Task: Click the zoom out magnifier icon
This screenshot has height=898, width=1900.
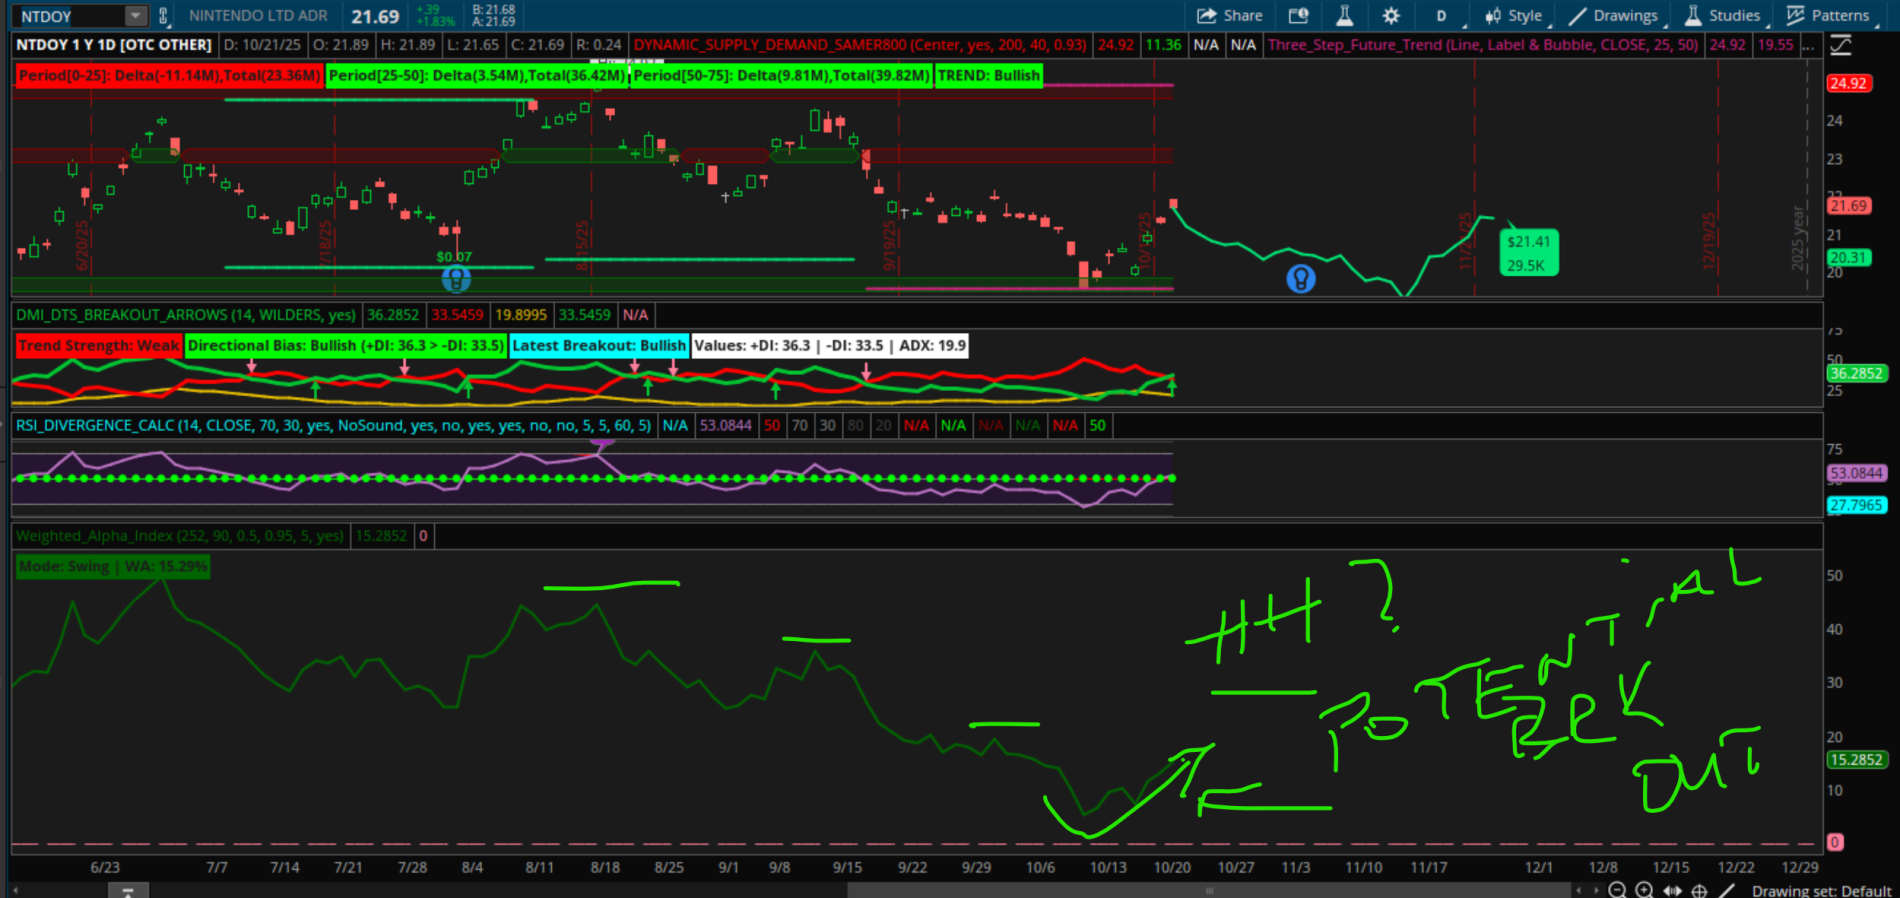Action: [x=1617, y=890]
